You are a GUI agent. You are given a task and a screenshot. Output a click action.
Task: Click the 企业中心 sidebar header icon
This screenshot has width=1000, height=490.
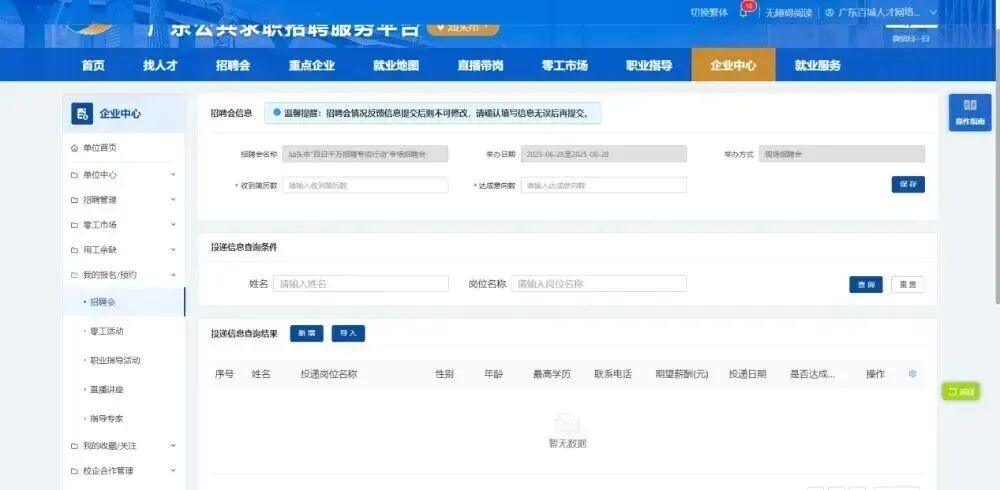click(x=82, y=114)
